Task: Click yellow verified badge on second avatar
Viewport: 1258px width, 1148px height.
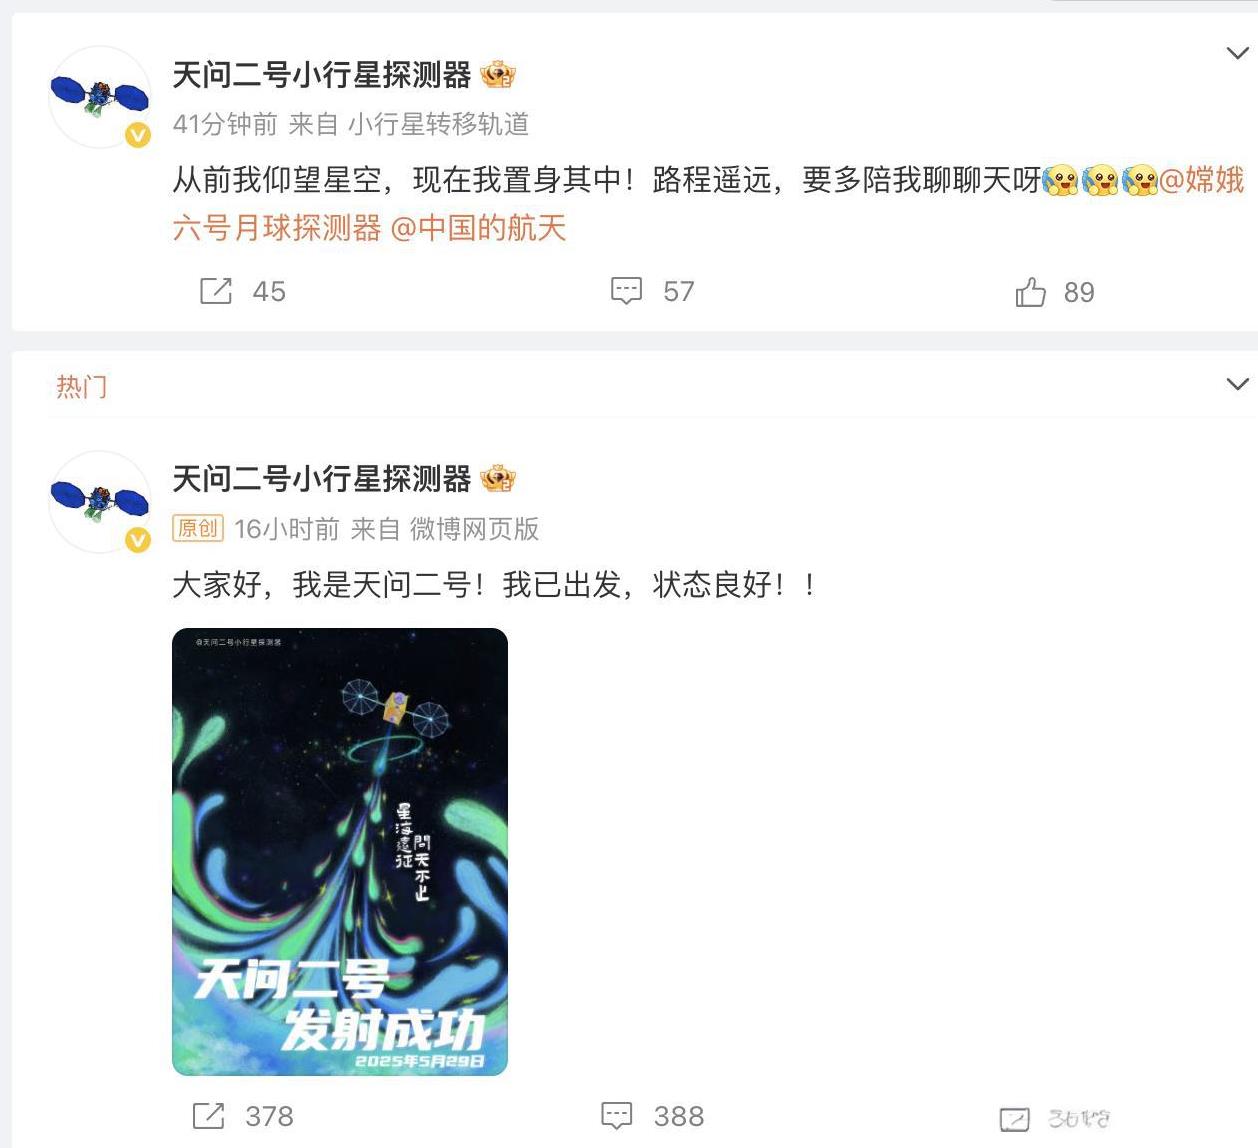Action: click(x=137, y=540)
